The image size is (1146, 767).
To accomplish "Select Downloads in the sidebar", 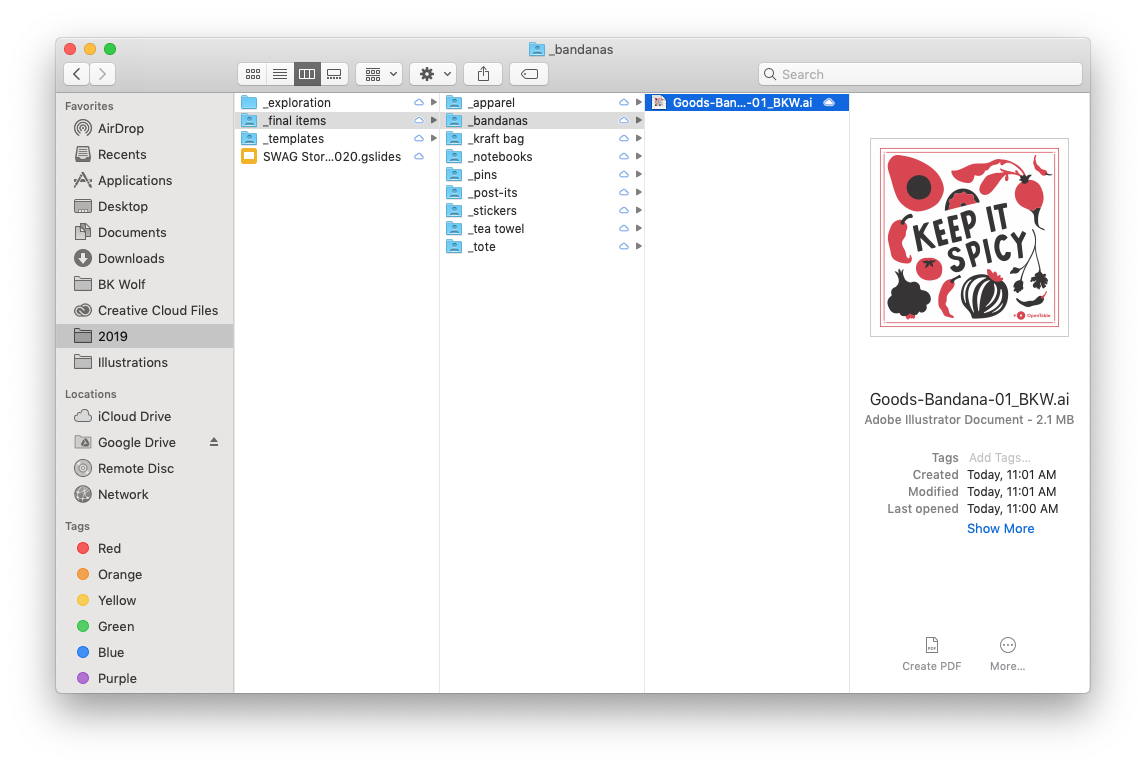I will coord(130,258).
